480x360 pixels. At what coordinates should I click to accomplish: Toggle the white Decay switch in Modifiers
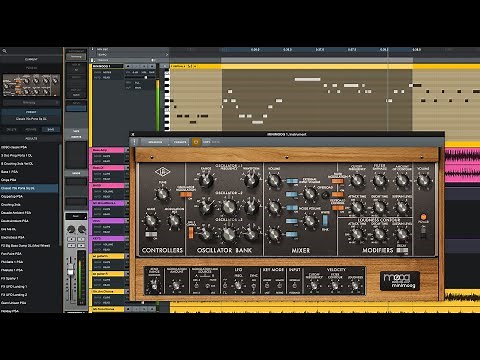[x=402, y=250]
